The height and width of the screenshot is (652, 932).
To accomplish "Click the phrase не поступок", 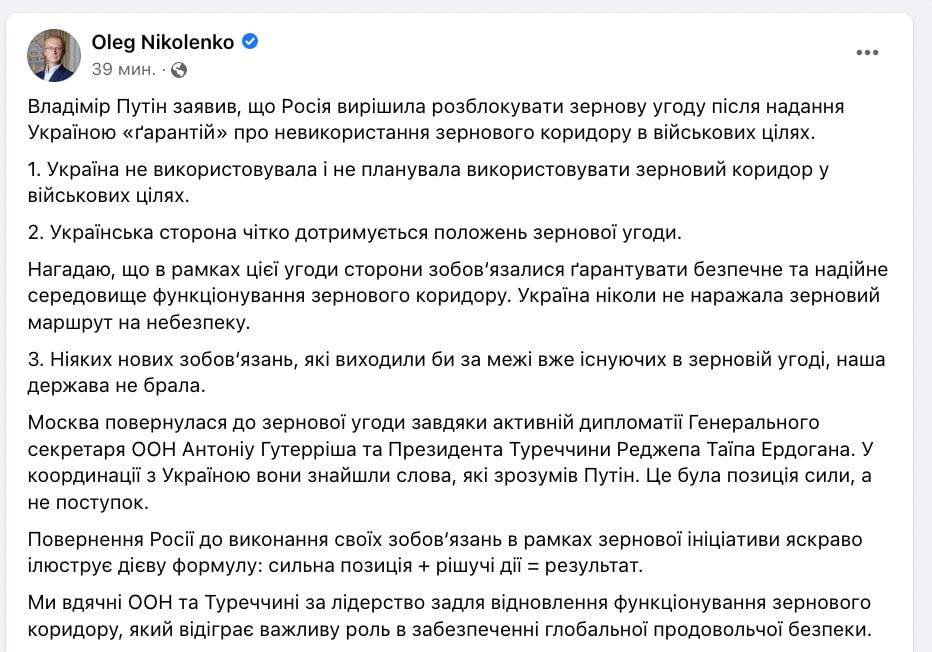I will (x=87, y=502).
